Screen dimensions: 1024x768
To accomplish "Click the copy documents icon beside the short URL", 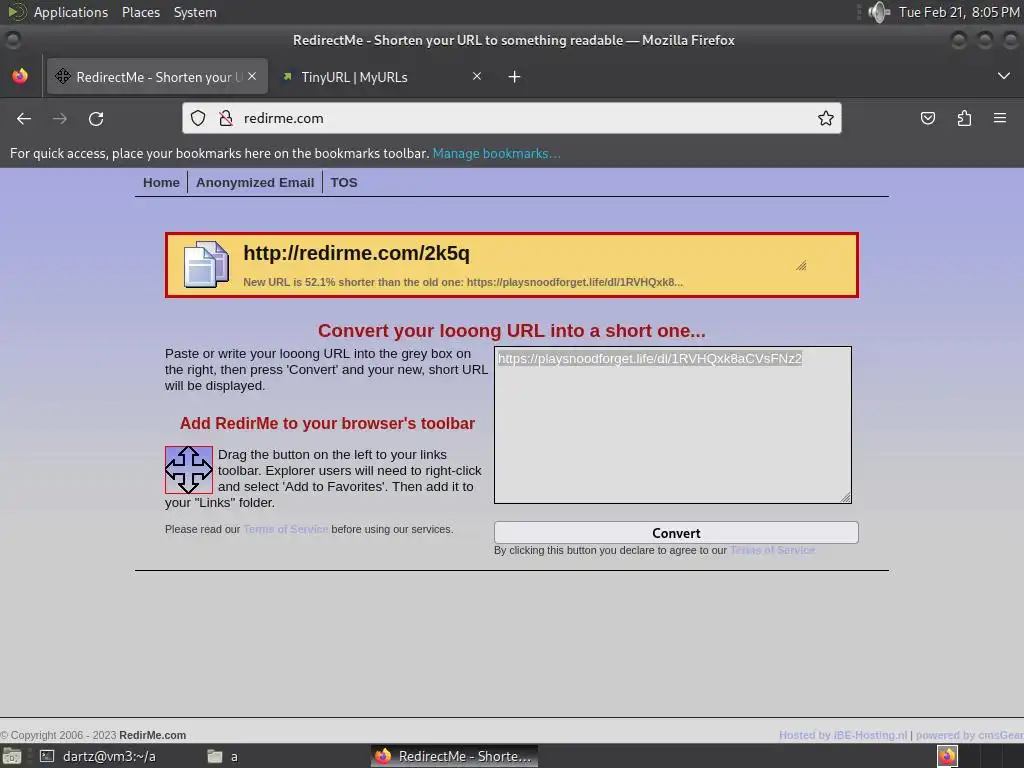I will click(x=206, y=264).
